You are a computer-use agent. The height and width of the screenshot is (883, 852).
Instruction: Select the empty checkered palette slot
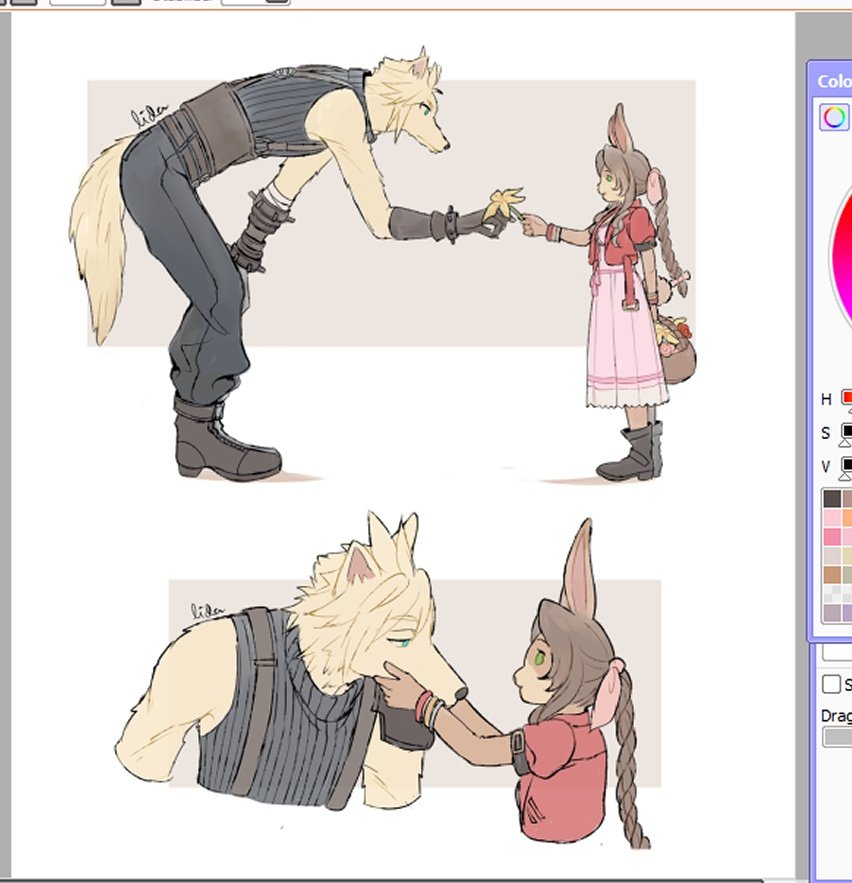[832, 594]
